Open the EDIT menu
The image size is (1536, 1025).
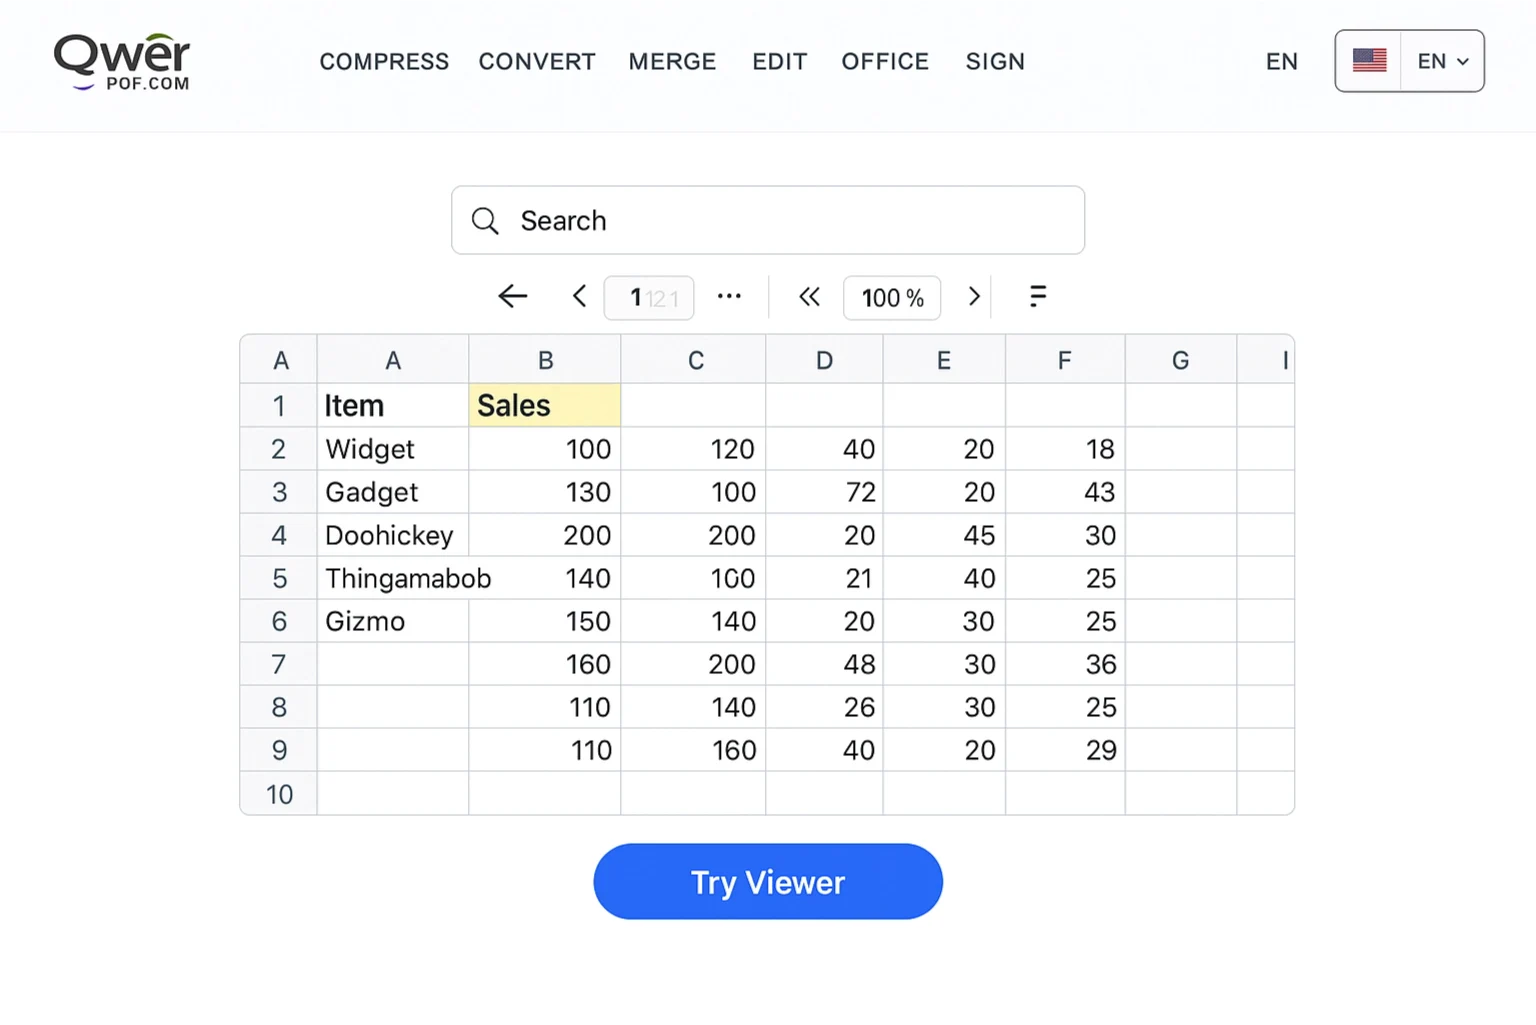779,62
